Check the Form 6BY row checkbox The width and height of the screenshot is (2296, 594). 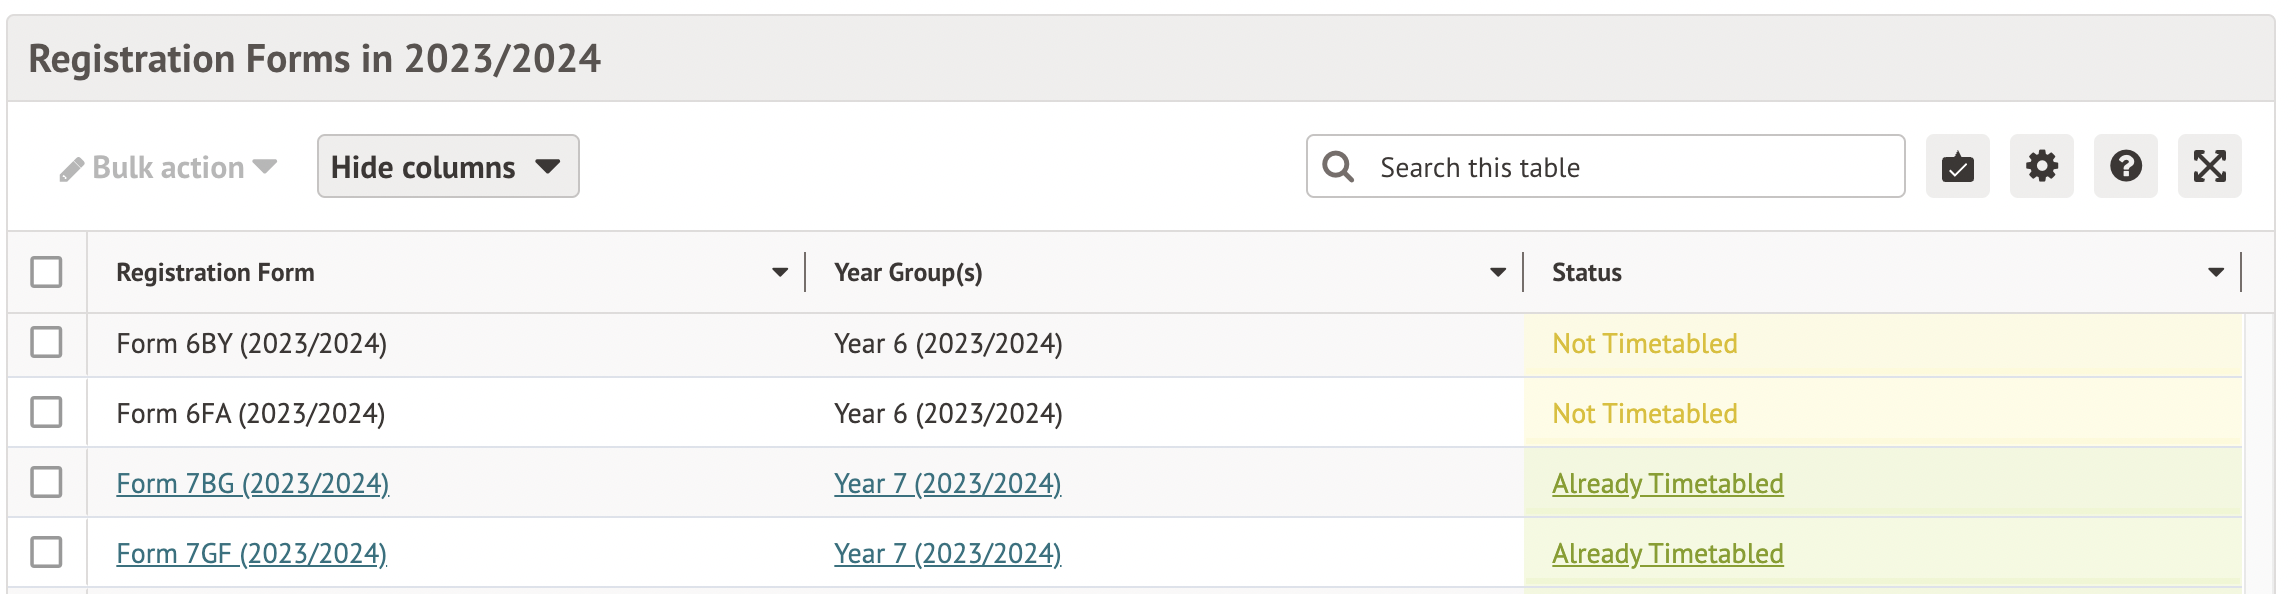tap(46, 342)
